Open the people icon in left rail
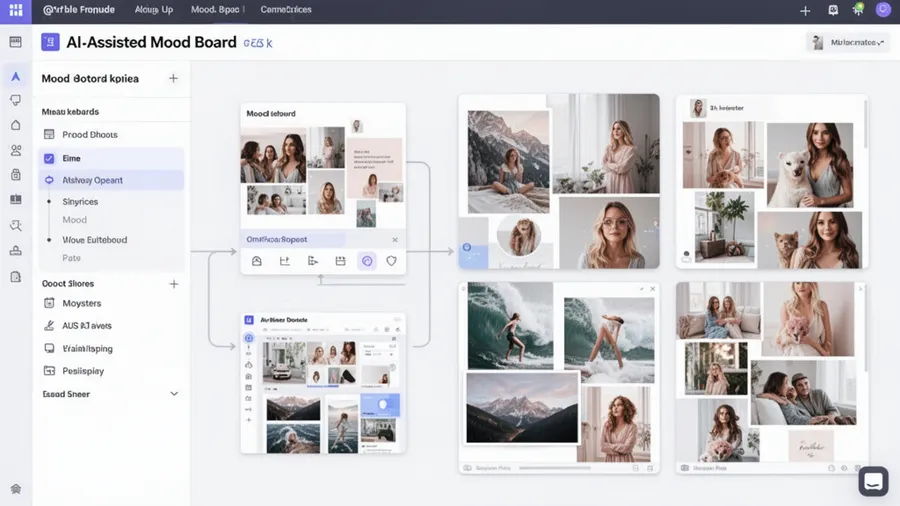 click(15, 150)
